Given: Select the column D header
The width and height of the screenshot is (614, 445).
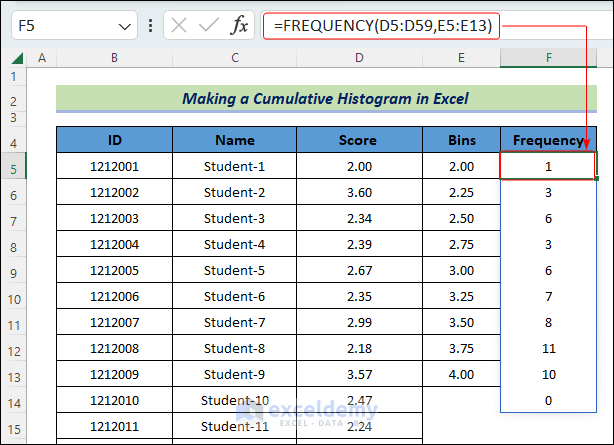Looking at the screenshot, I should [358, 58].
